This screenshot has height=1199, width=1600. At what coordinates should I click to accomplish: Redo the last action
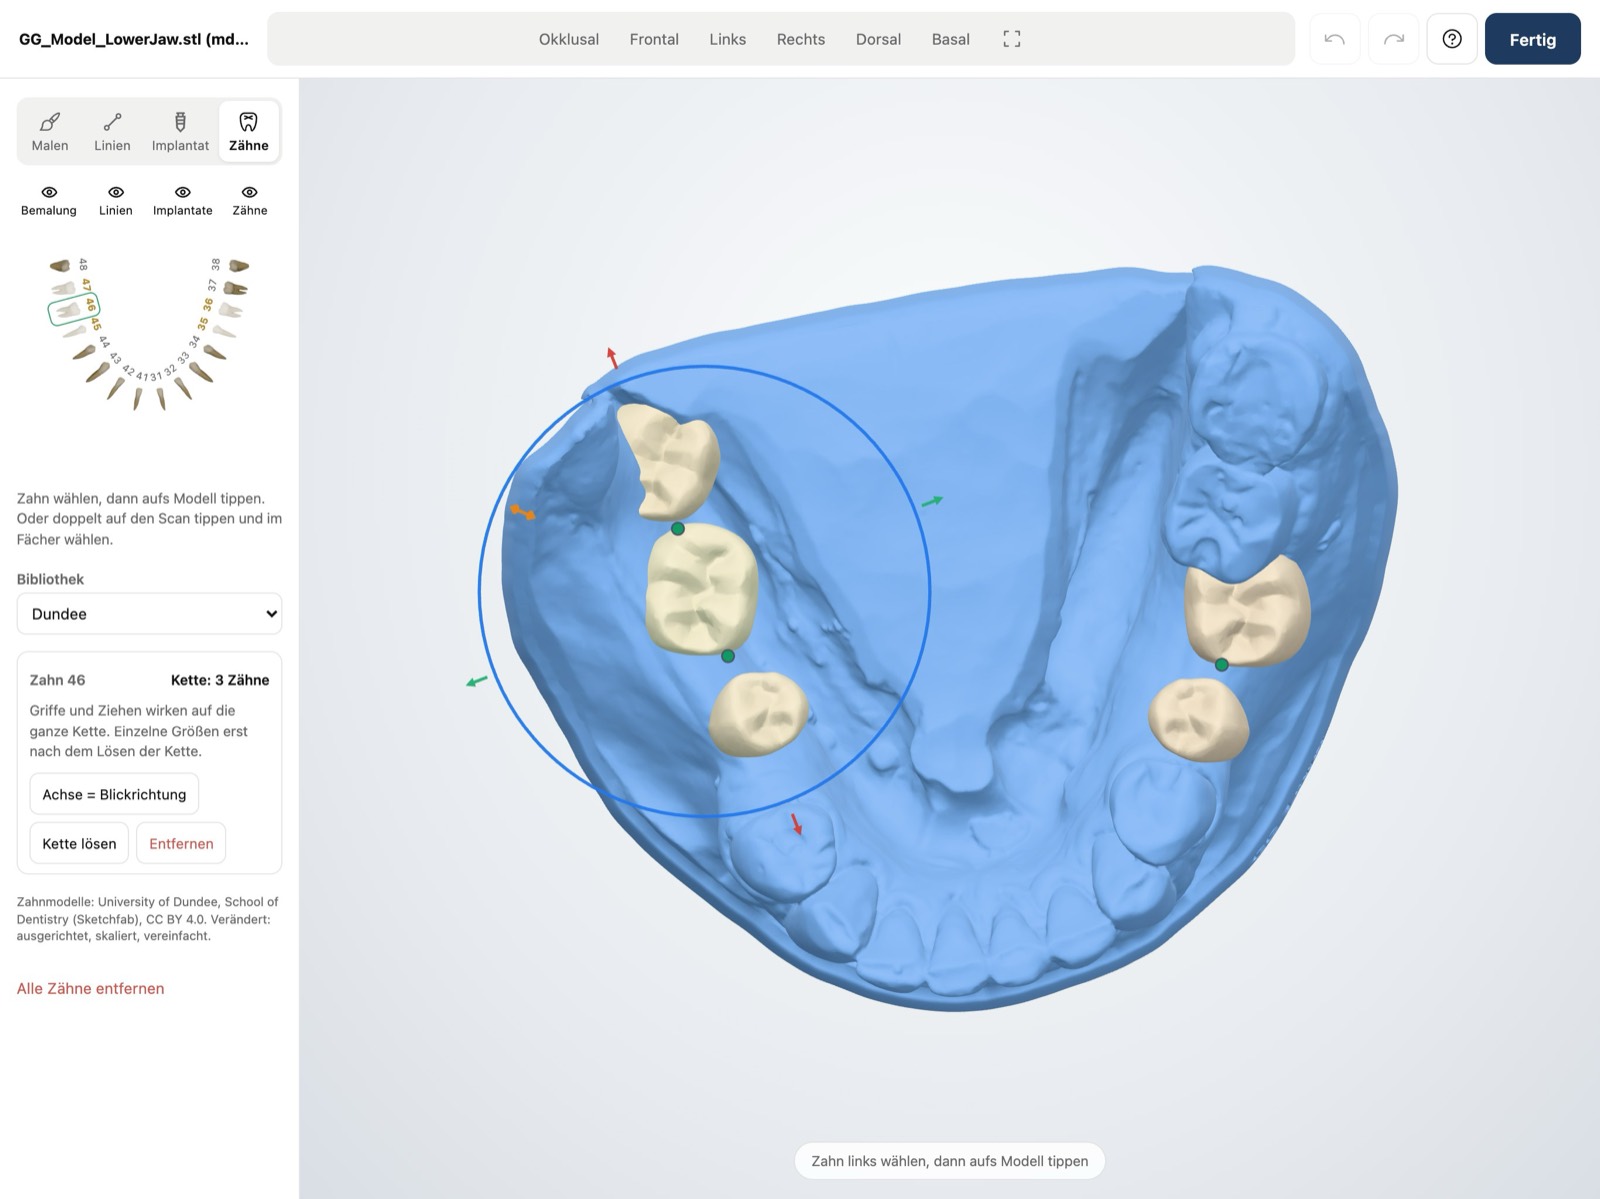(1394, 39)
